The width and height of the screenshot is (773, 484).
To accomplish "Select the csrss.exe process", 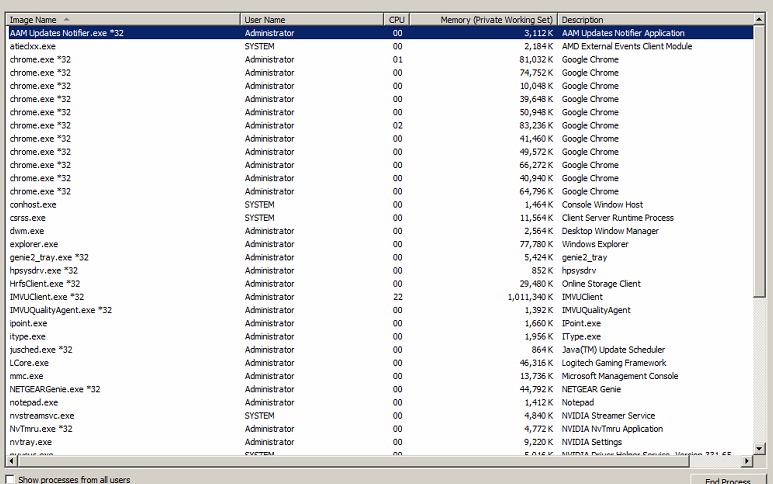I will [x=380, y=218].
